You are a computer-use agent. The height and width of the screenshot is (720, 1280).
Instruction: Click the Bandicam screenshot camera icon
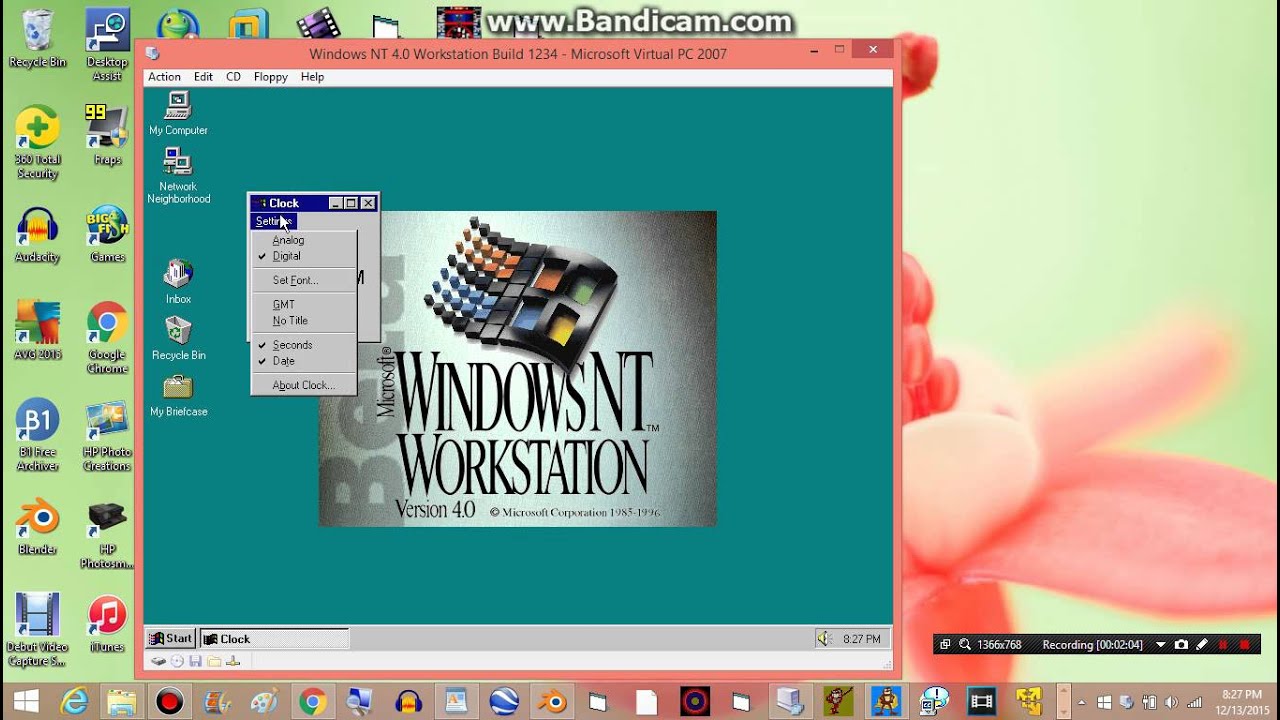1181,645
